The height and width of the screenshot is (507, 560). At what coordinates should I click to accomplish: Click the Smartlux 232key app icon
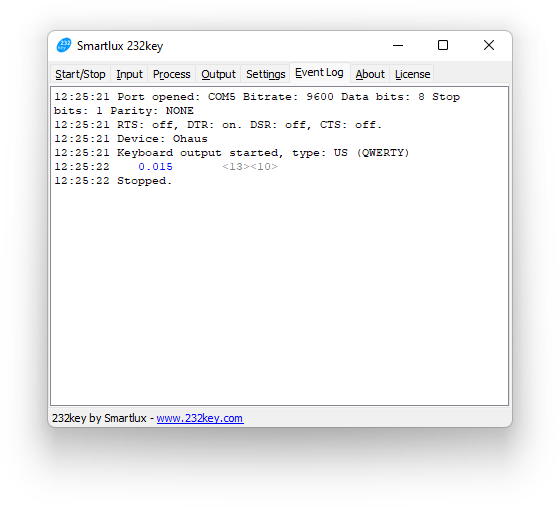(x=64, y=45)
